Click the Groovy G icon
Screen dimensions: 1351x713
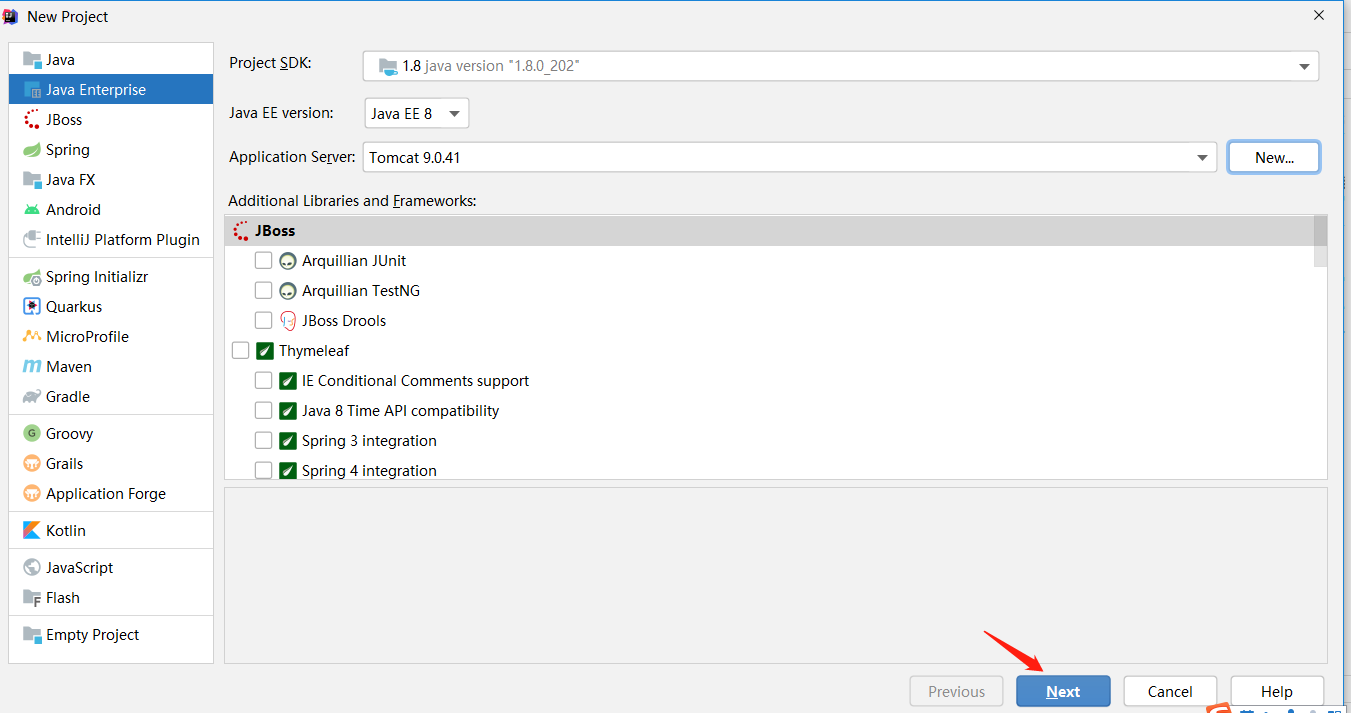click(x=32, y=434)
